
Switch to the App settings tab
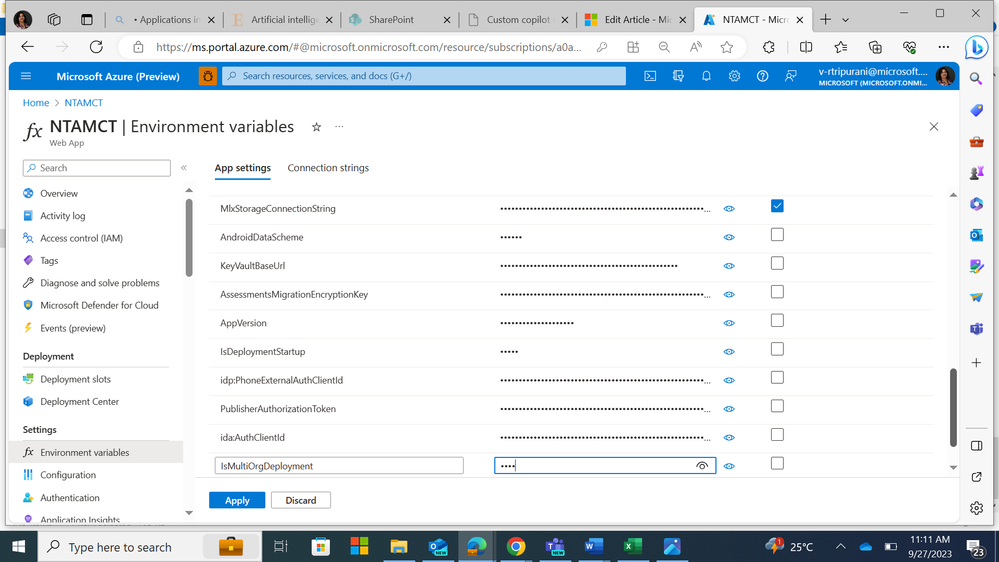coord(242,168)
